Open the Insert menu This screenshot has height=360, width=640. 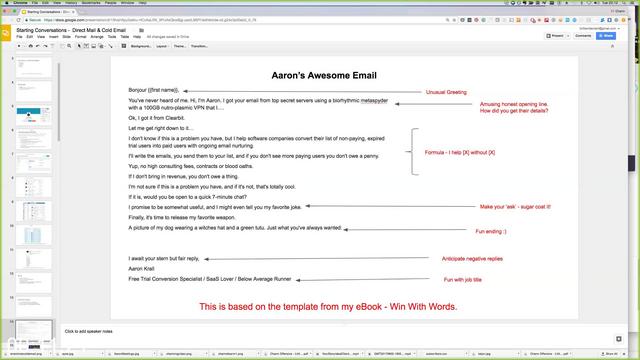coord(53,37)
